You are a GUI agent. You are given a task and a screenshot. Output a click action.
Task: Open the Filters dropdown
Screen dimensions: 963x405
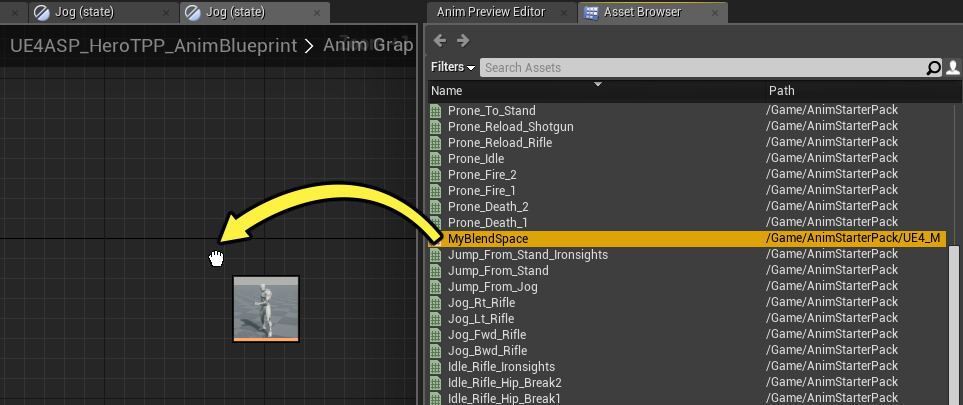coord(453,67)
